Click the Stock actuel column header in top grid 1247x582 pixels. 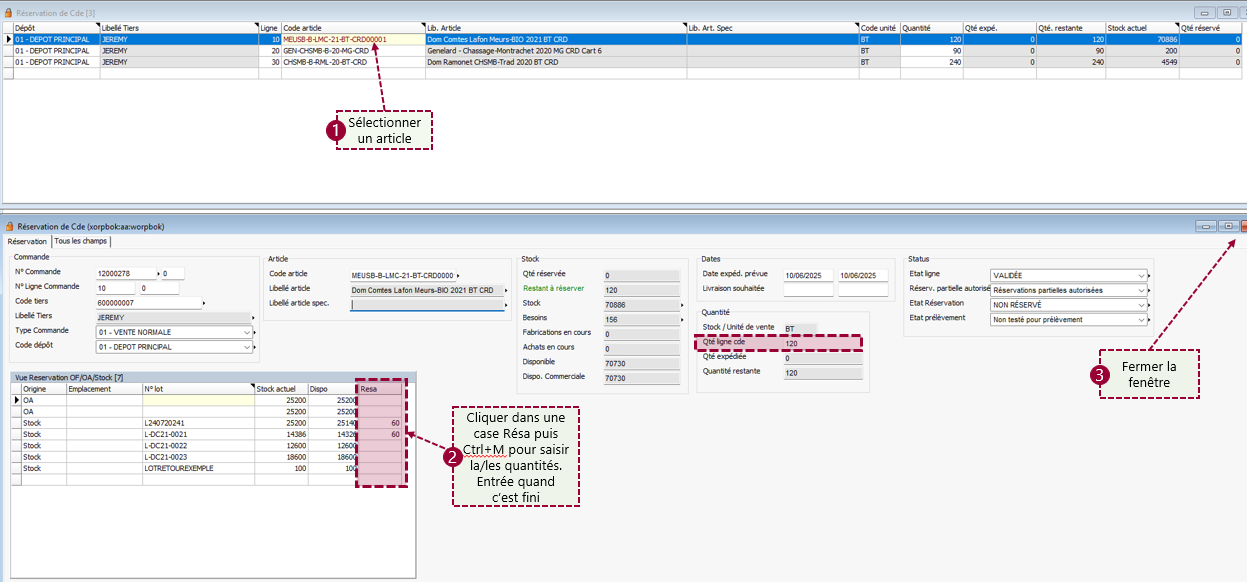coord(1140,27)
